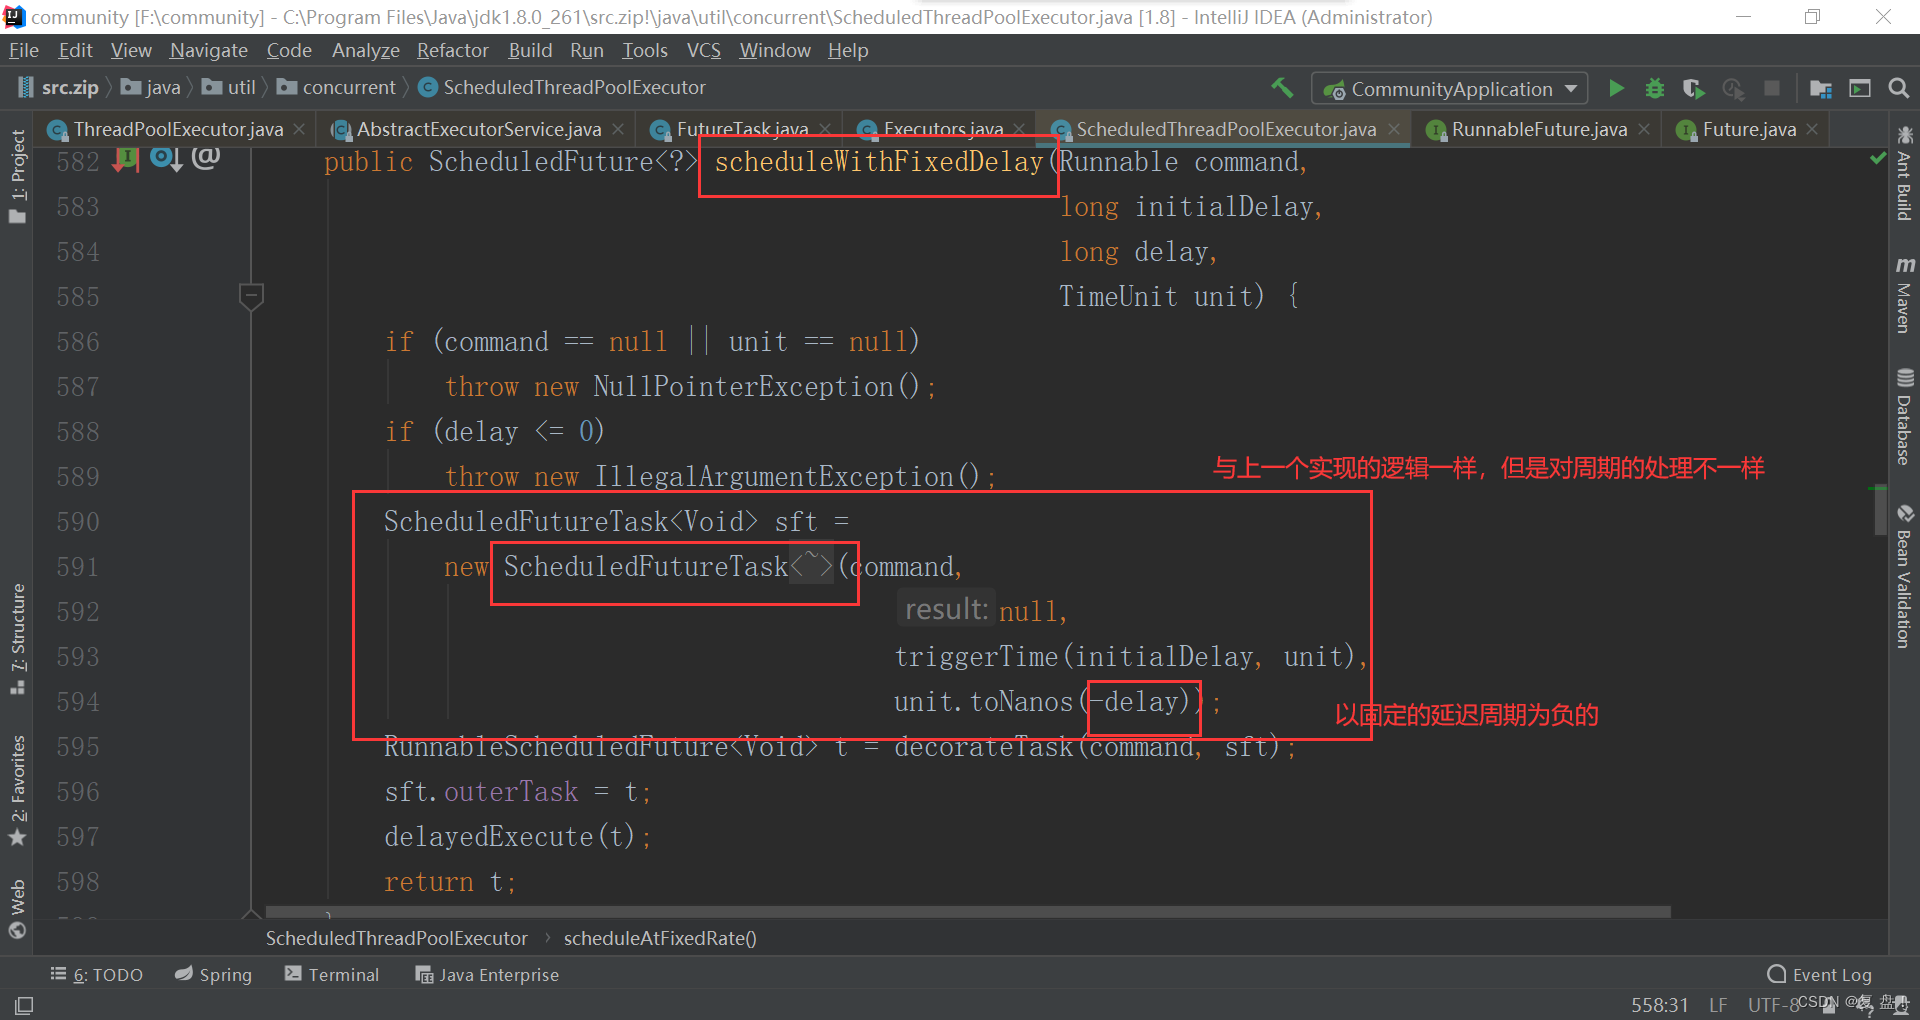Viewport: 1920px width, 1020px height.
Task: Open the Analyze menu
Action: point(366,50)
